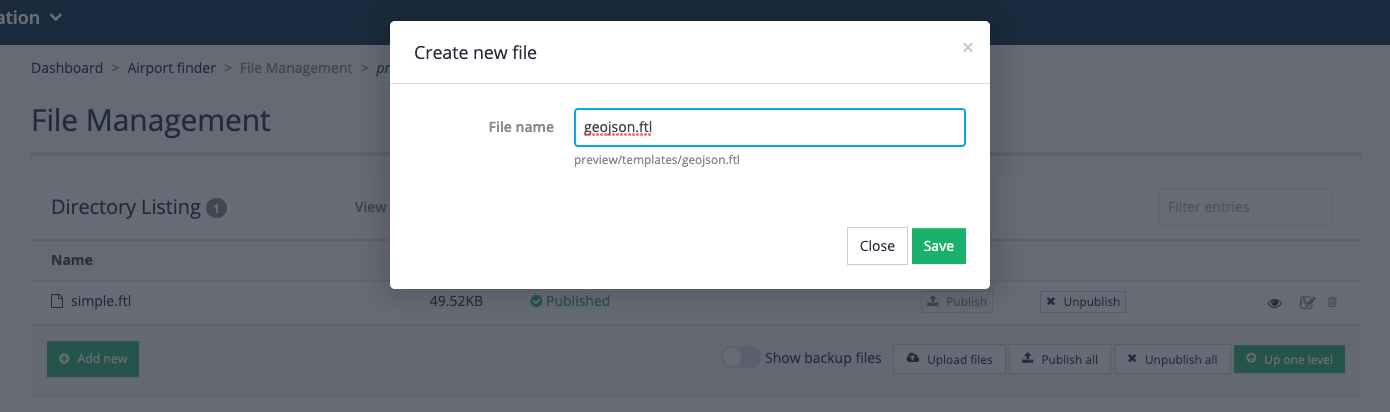
Task: Delete simple.ftl with the trash icon
Action: click(x=1332, y=301)
